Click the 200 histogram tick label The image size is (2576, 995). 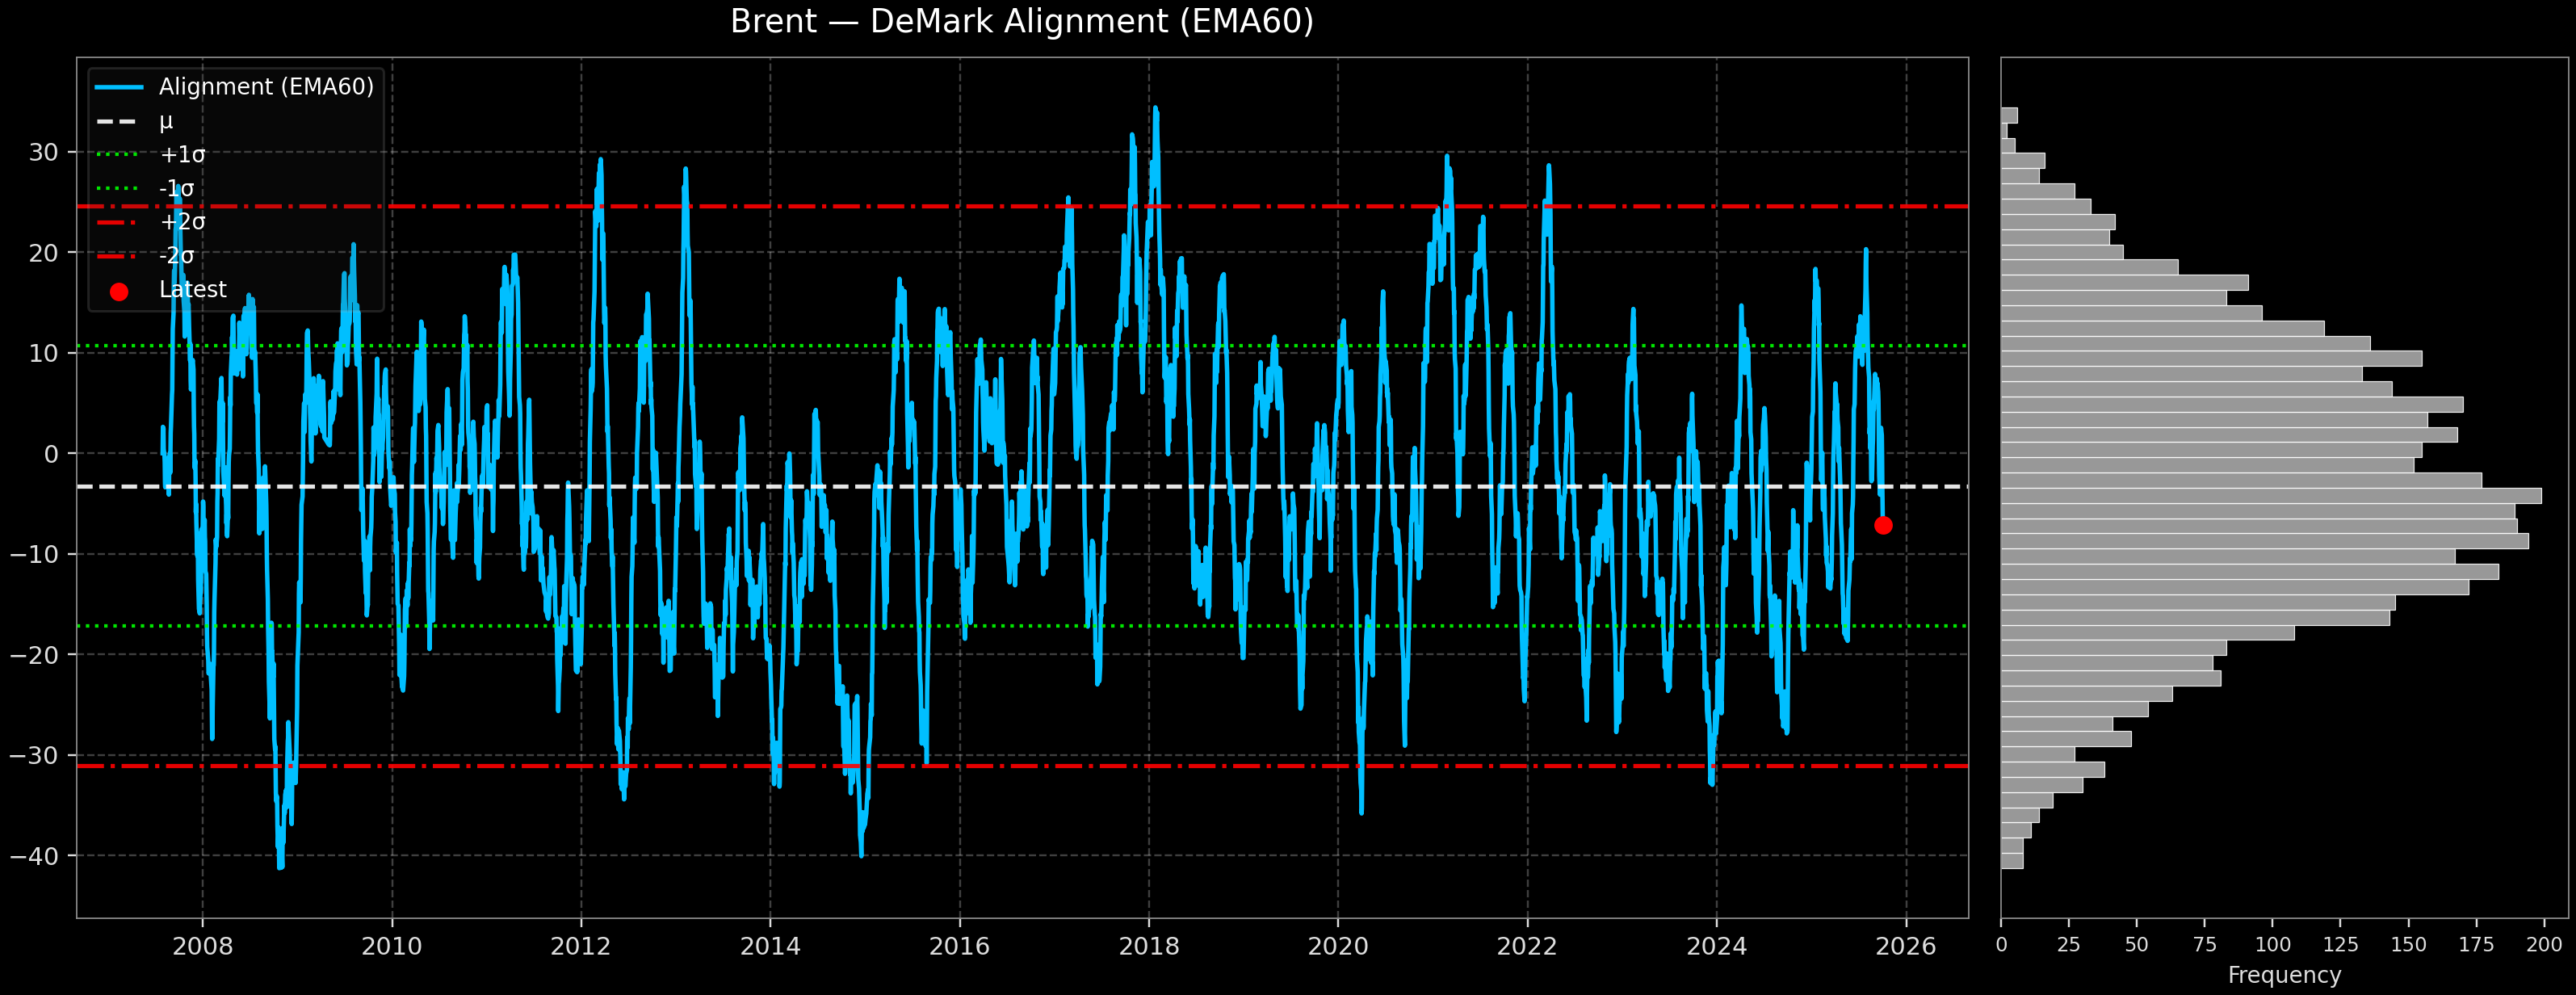click(2544, 945)
